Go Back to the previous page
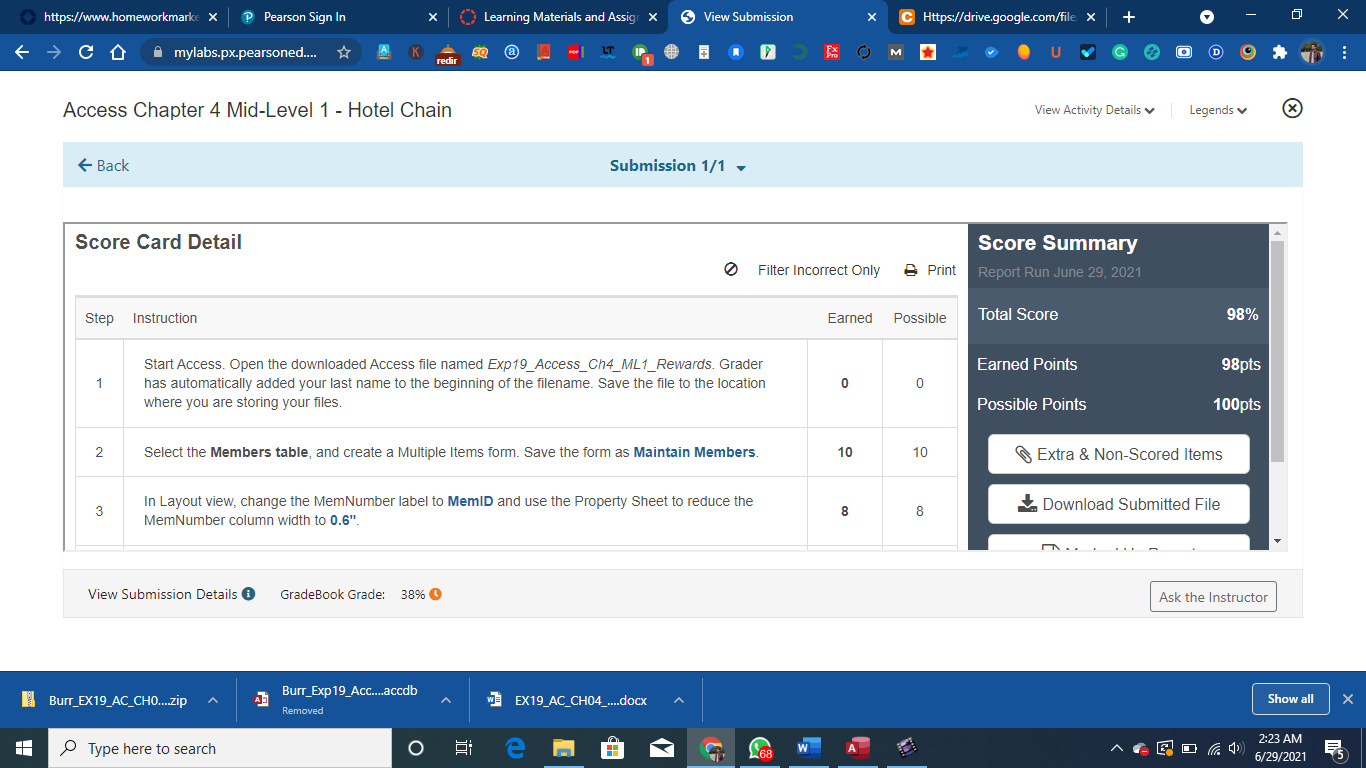 (x=103, y=166)
